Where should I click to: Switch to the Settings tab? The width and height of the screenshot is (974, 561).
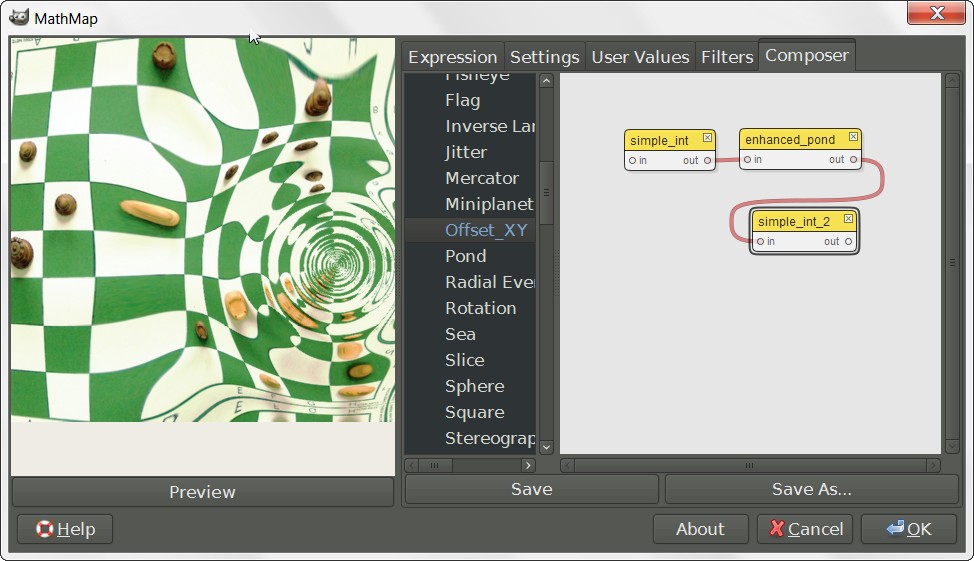coord(545,57)
